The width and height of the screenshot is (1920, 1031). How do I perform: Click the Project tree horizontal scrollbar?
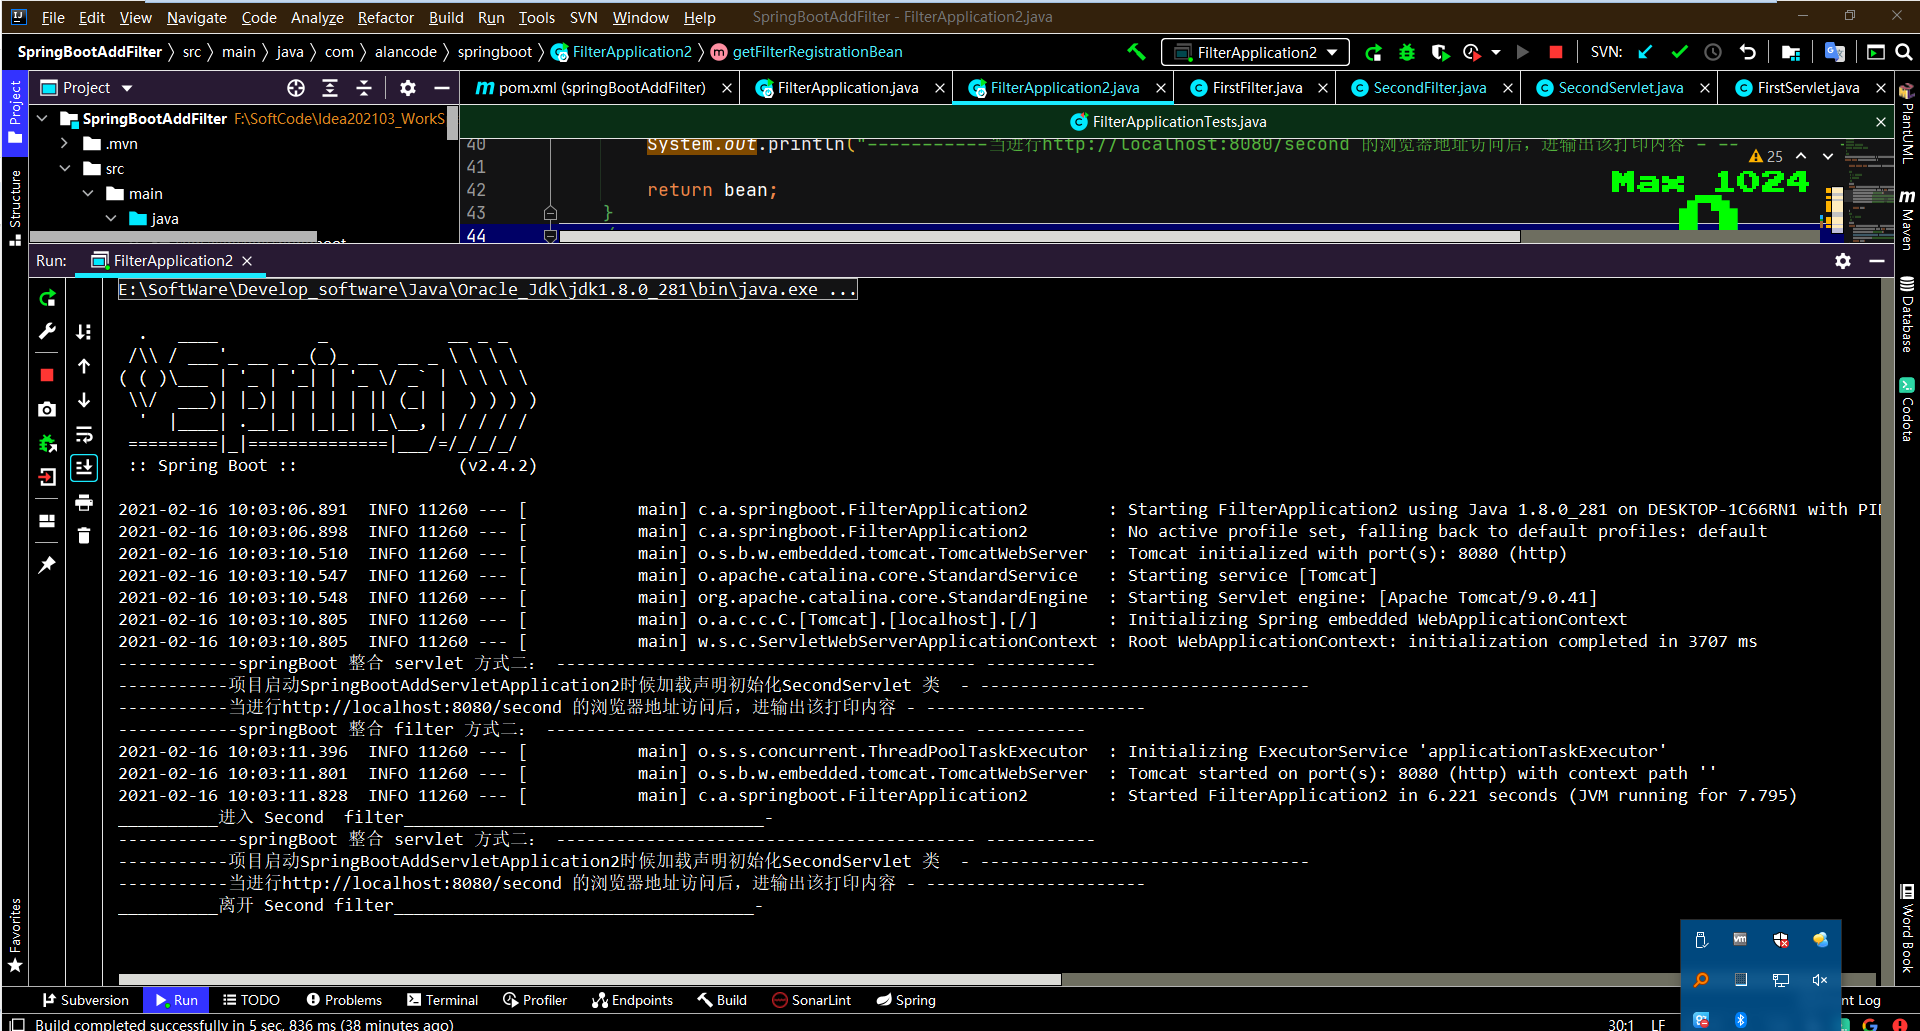point(174,237)
